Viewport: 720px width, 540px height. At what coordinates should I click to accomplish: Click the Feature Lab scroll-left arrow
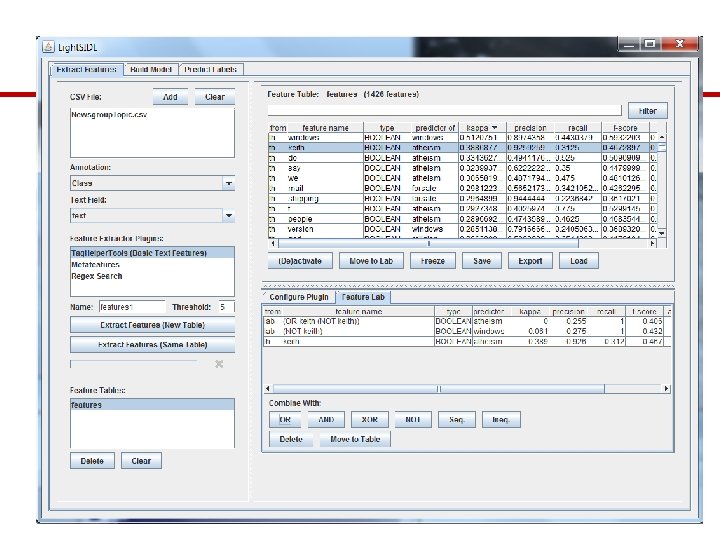[268, 389]
